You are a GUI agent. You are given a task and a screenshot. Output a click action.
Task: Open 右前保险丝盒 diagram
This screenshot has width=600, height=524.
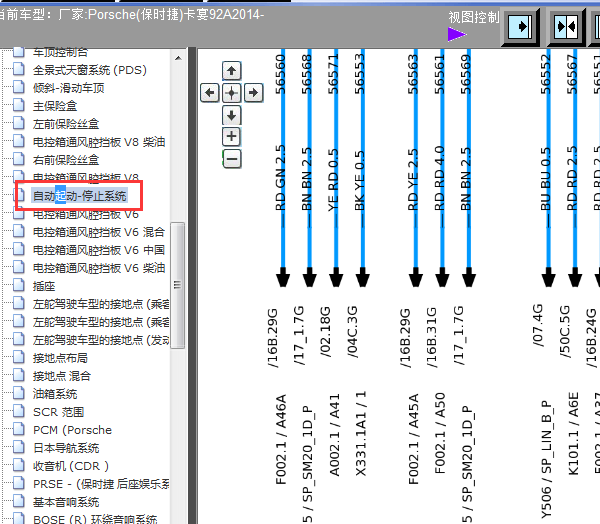coord(66,160)
